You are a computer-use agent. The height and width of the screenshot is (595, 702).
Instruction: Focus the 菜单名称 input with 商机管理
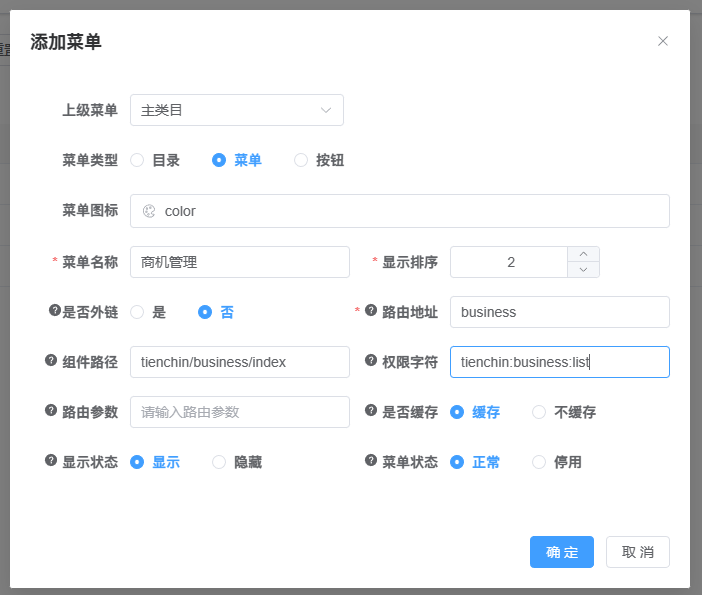(x=240, y=262)
